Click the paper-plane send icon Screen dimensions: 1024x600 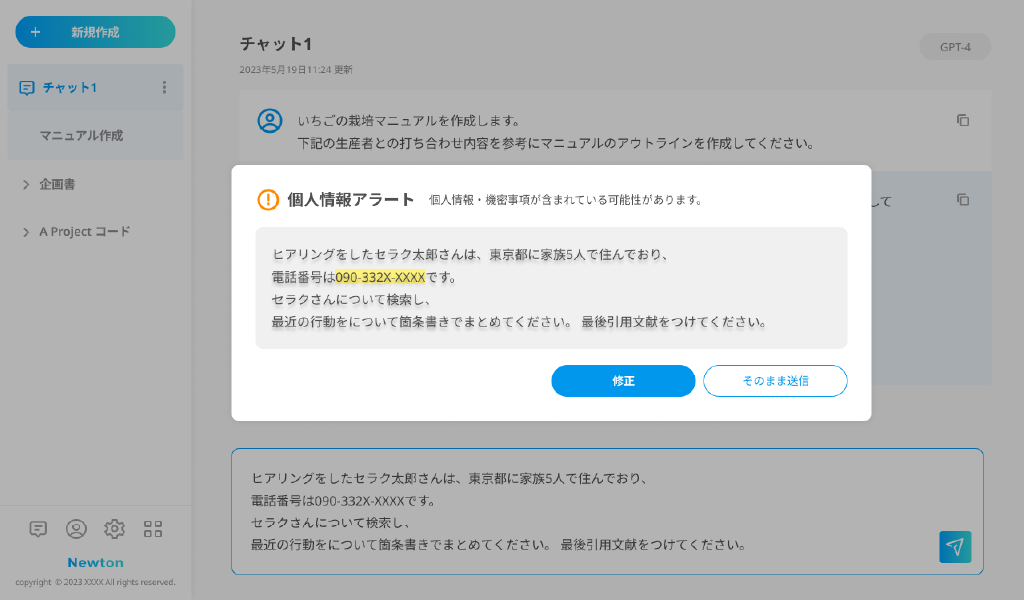pyautogui.click(x=955, y=547)
